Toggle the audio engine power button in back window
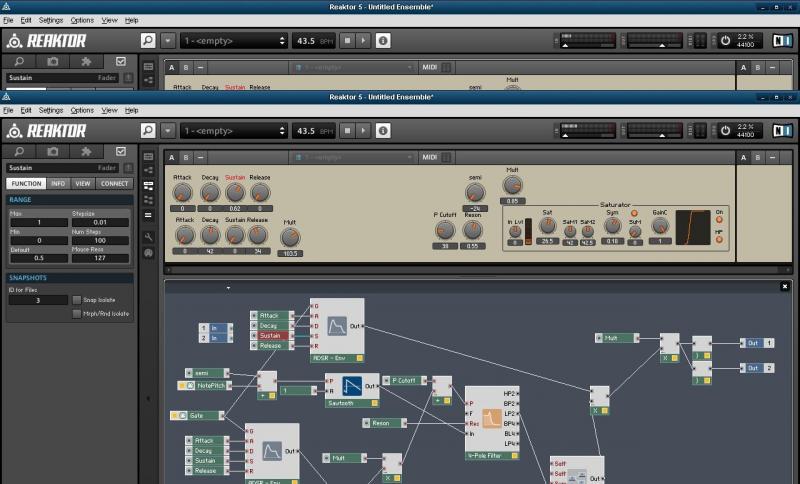The width and height of the screenshot is (800, 484). point(725,41)
